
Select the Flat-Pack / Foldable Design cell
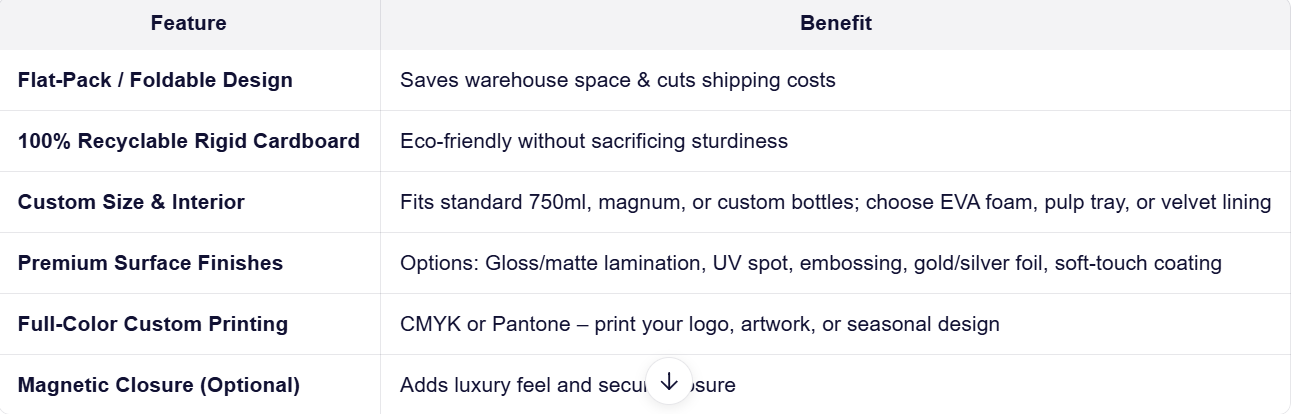click(x=155, y=80)
